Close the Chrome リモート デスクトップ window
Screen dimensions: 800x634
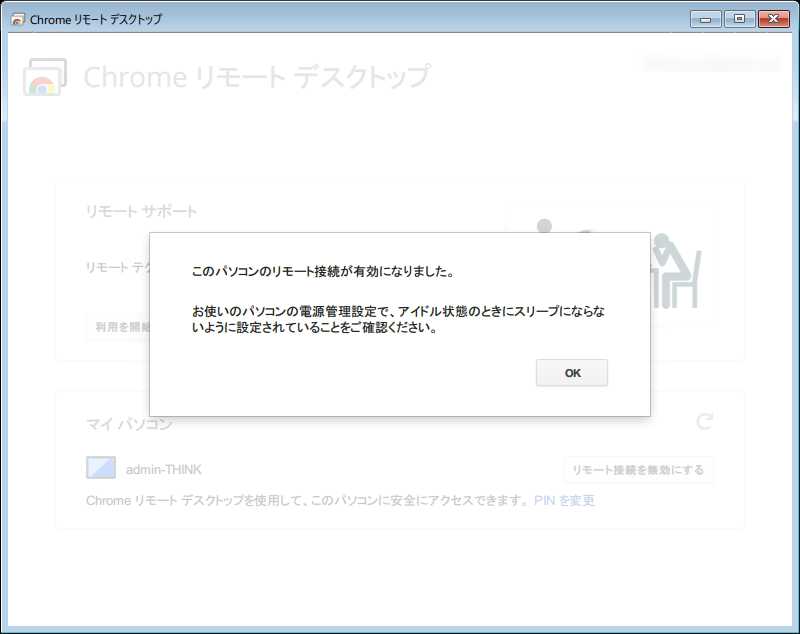pyautogui.click(x=774, y=18)
